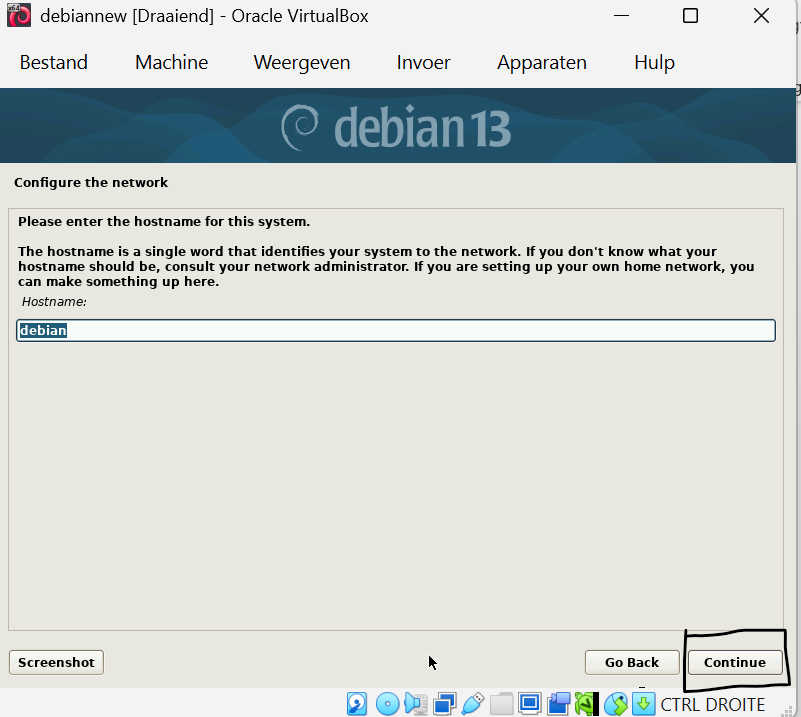
Task: Click the VirtualBox app icon in title bar
Action: click(19, 15)
